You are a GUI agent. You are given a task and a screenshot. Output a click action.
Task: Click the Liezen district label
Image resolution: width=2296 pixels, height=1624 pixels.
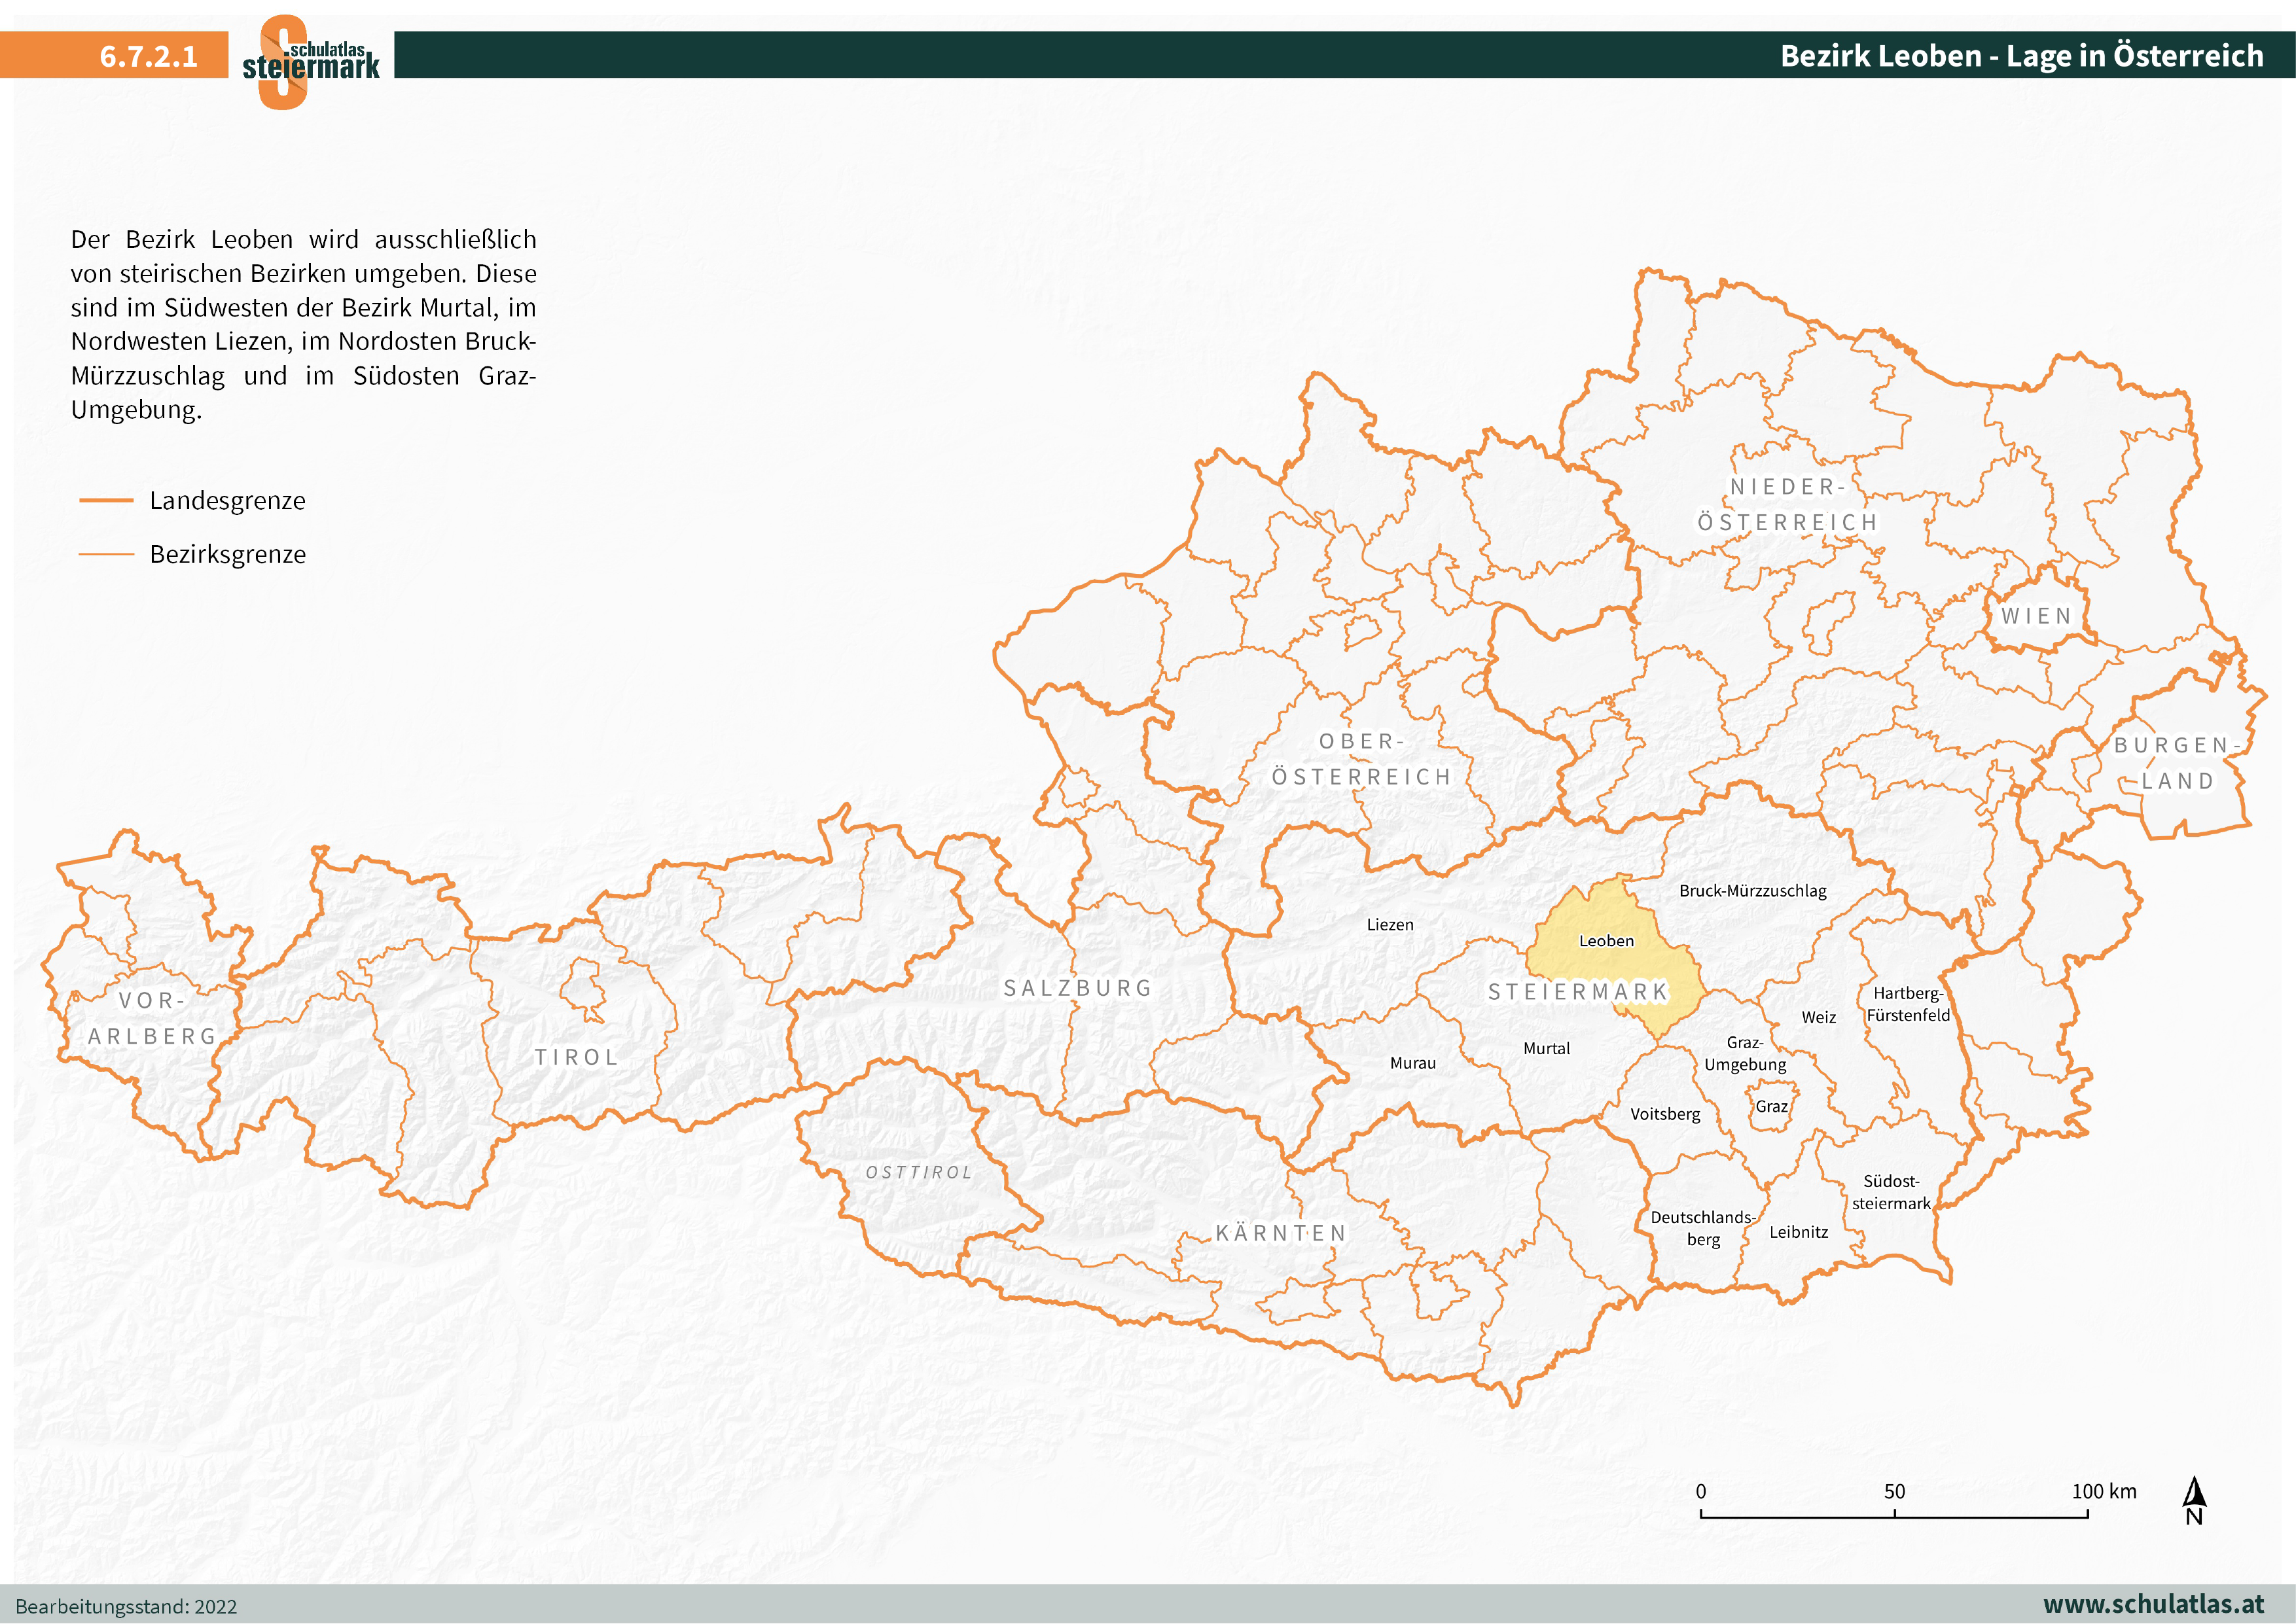(x=1390, y=925)
